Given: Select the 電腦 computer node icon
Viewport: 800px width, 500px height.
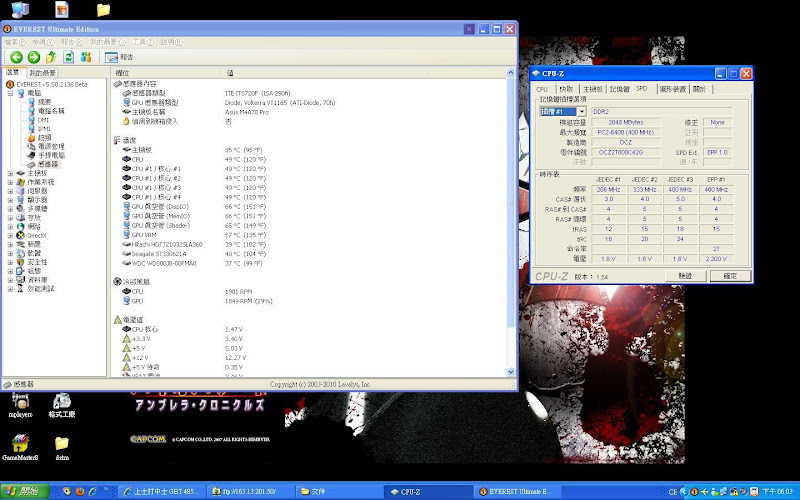Looking at the screenshot, I should (21, 93).
